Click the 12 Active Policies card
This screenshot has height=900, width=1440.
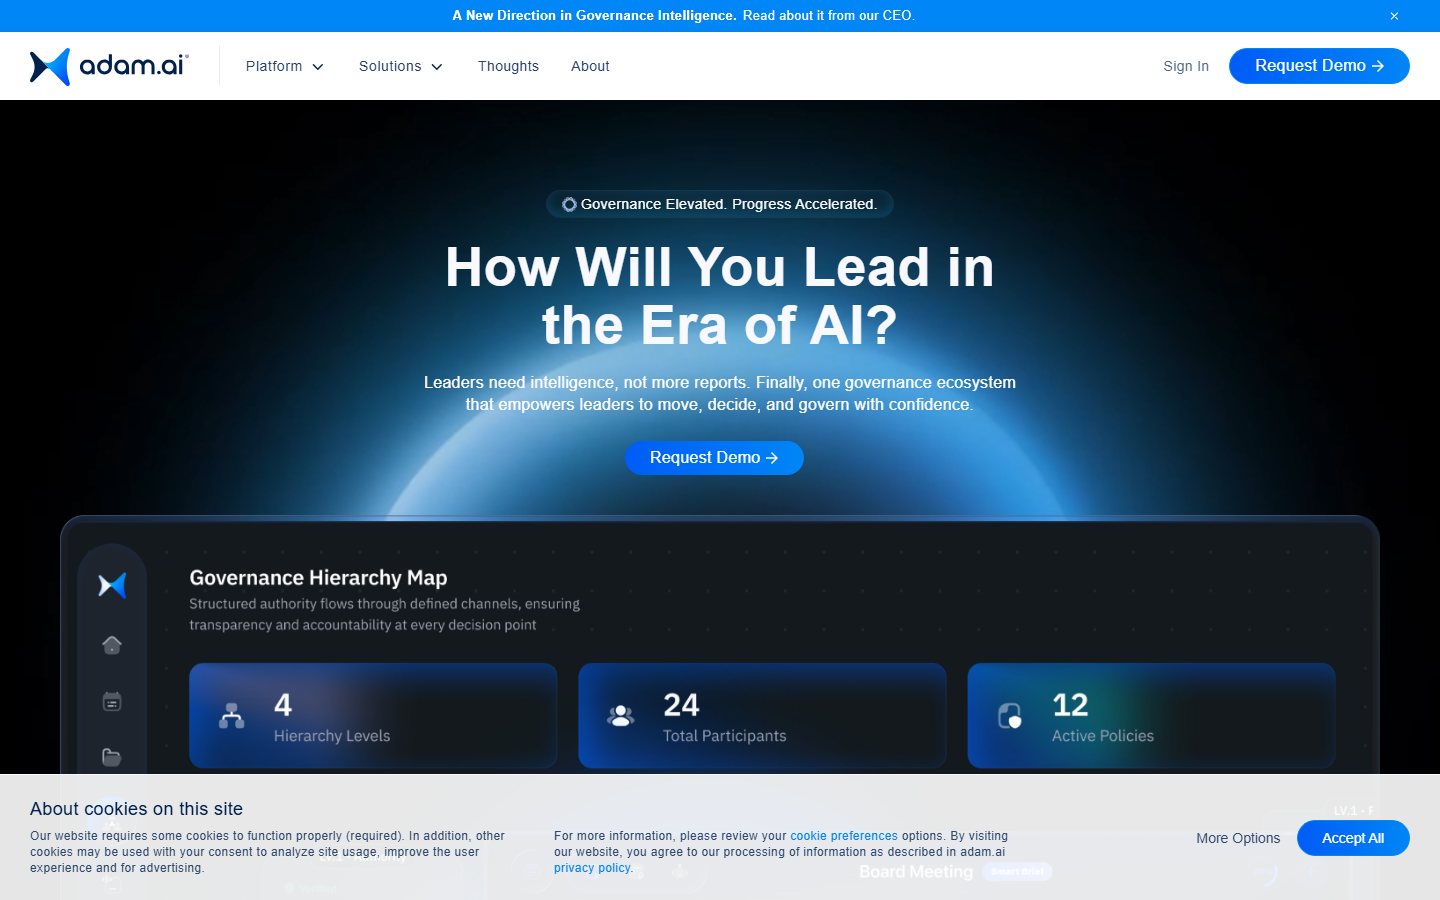[x=1151, y=716]
